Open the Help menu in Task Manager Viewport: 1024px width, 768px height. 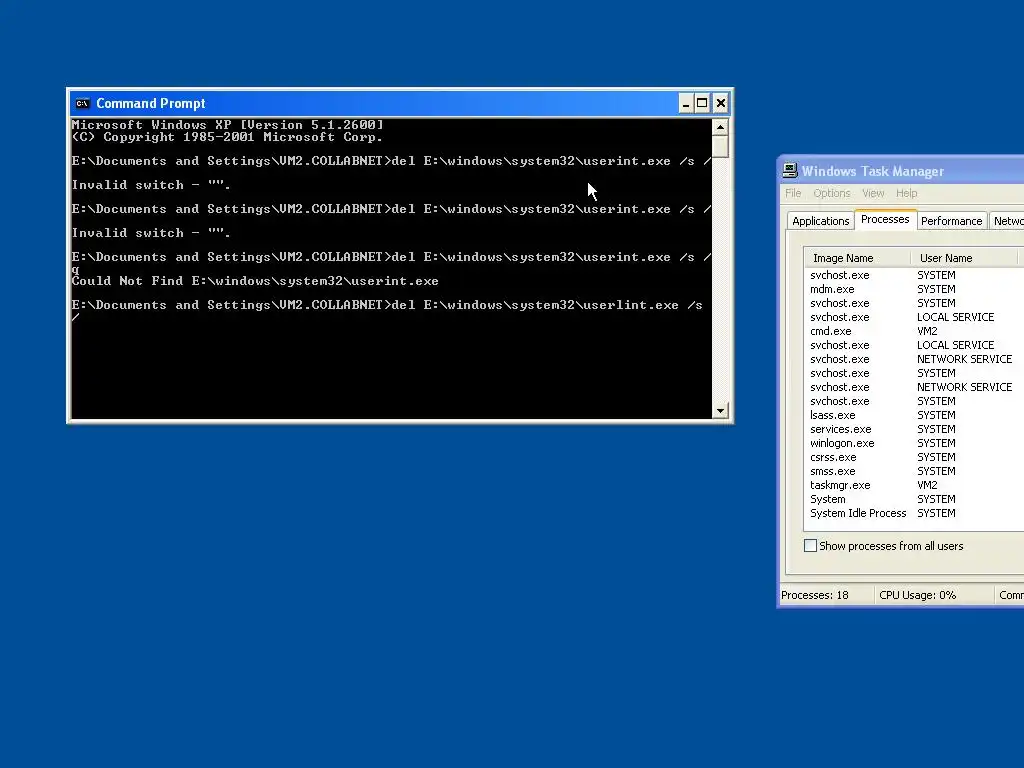click(906, 193)
